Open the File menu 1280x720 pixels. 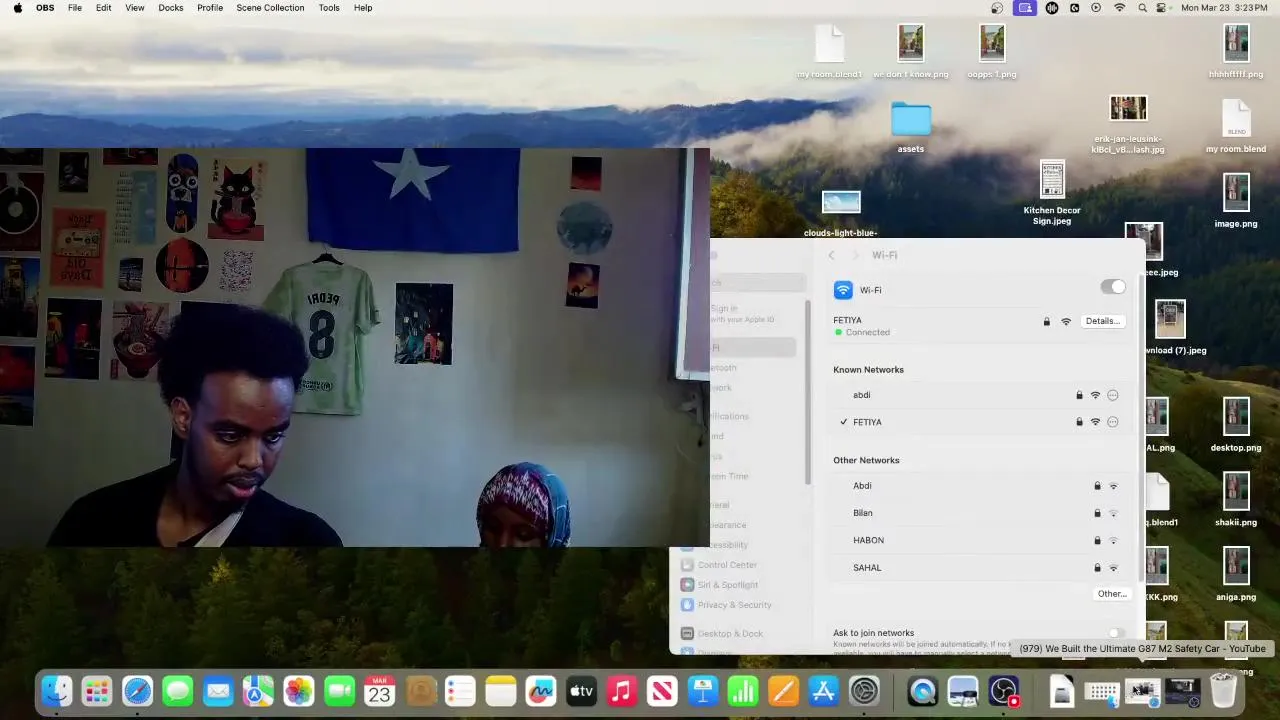click(75, 7)
